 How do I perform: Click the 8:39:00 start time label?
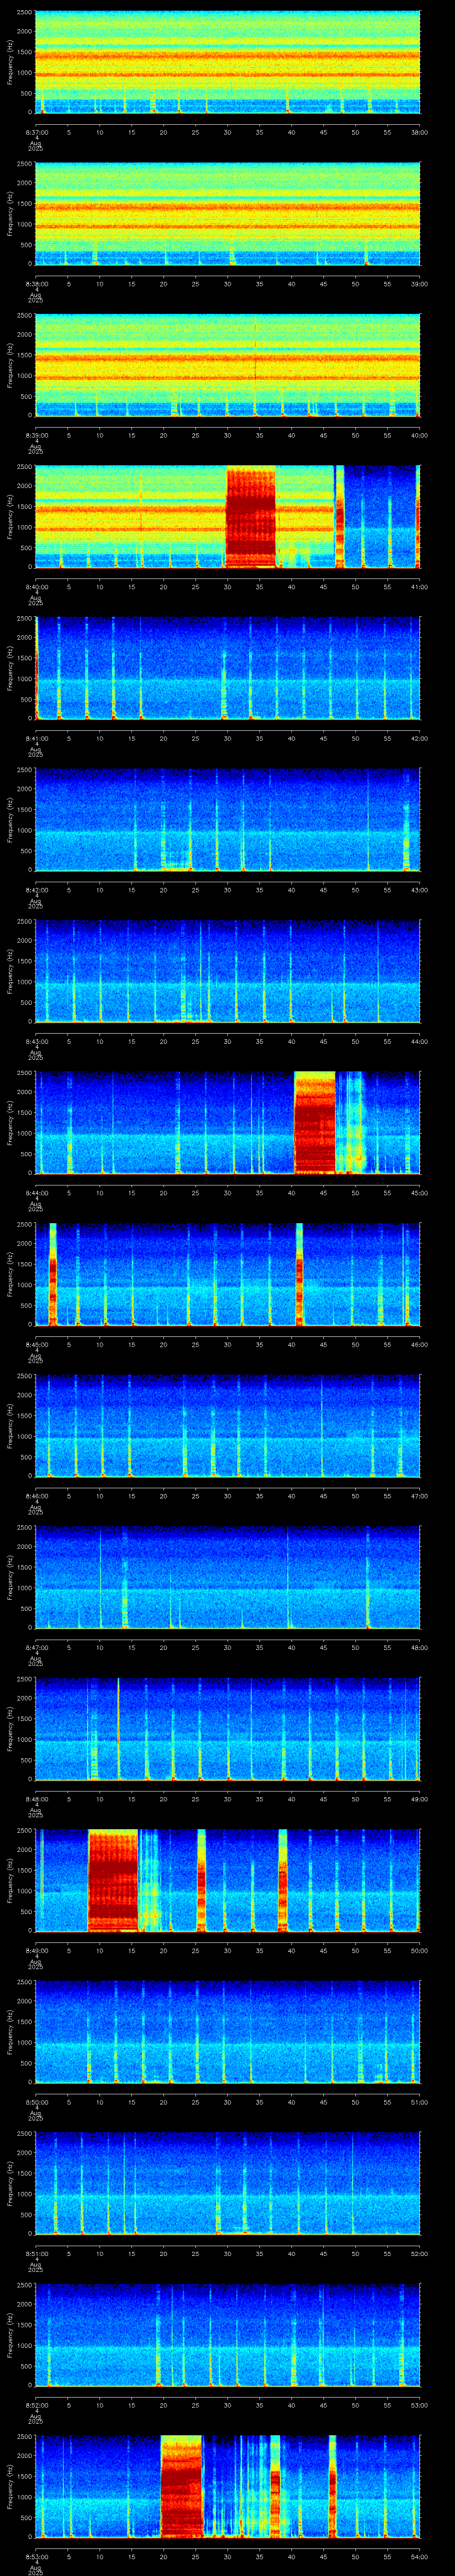pyautogui.click(x=36, y=435)
